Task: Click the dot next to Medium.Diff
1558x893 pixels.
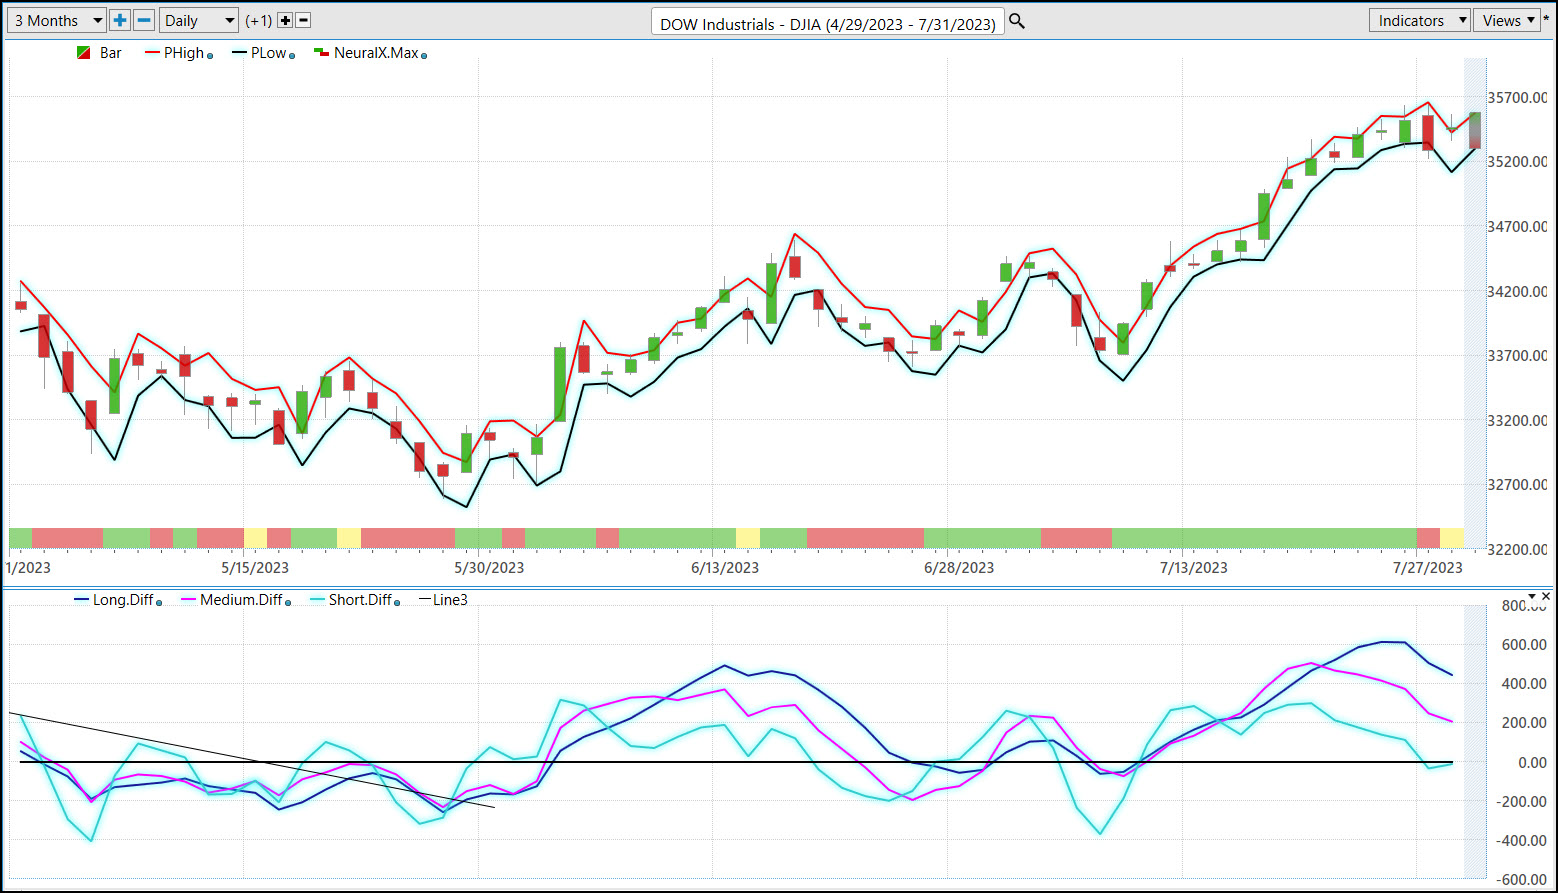Action: (288, 603)
